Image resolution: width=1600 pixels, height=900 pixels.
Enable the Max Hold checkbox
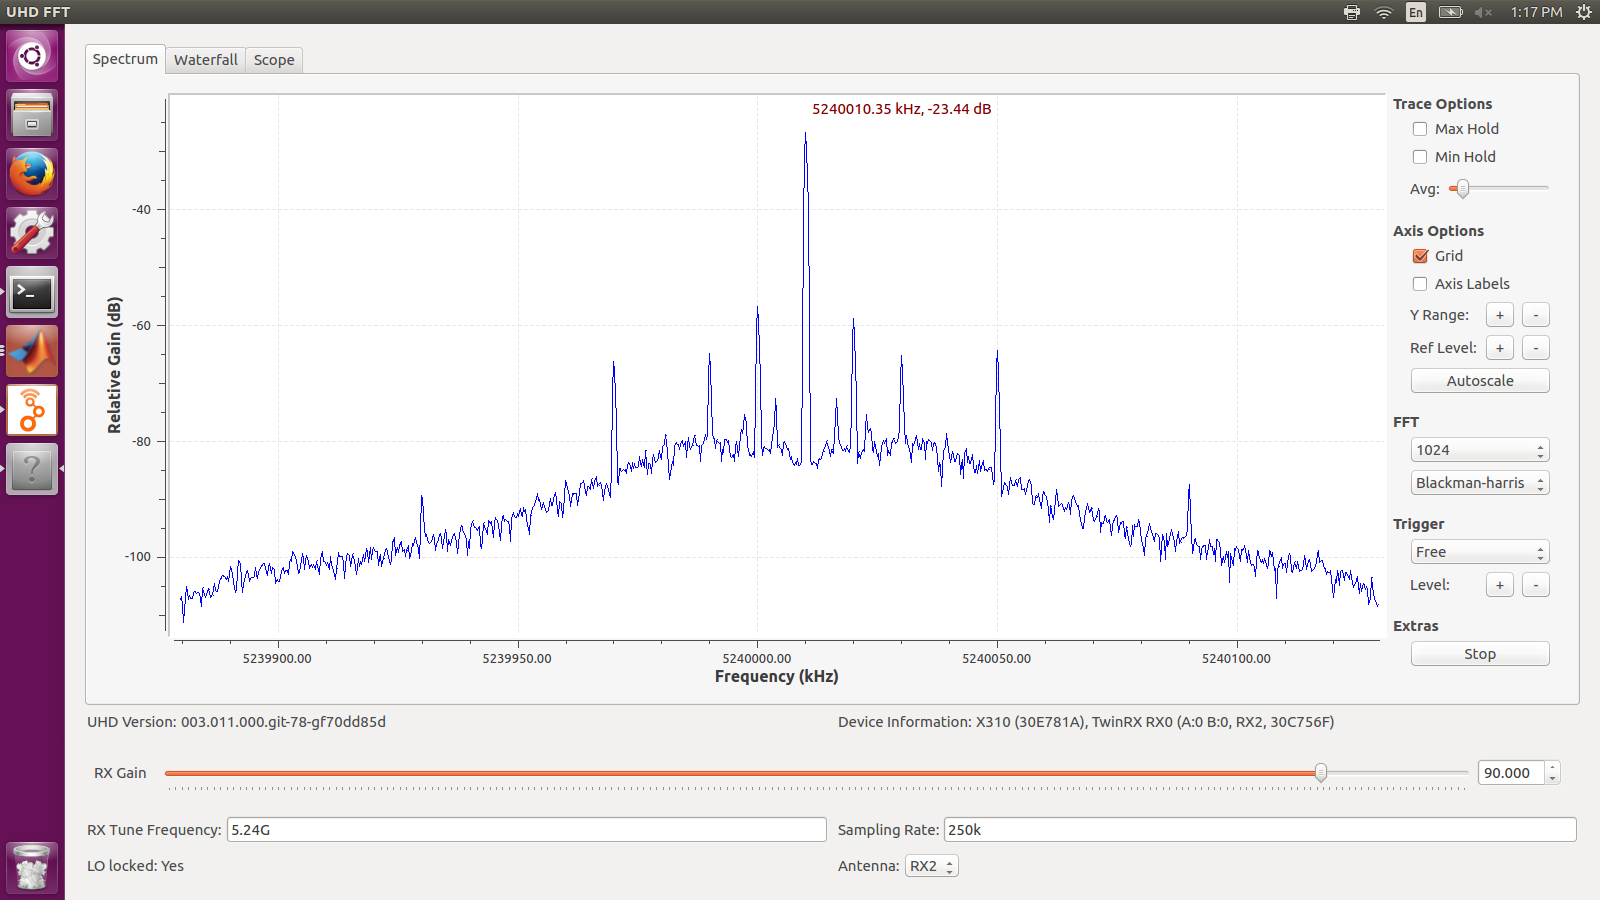coord(1420,129)
